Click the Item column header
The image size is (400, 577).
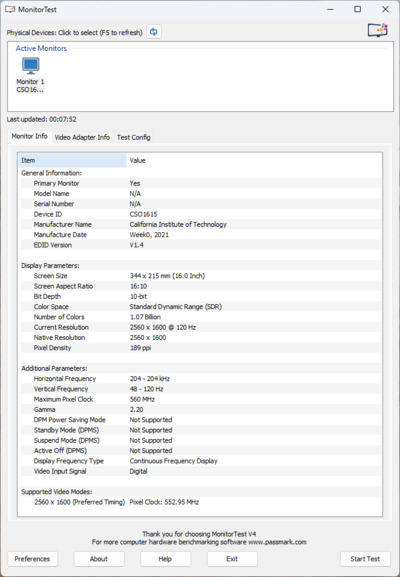click(x=72, y=160)
